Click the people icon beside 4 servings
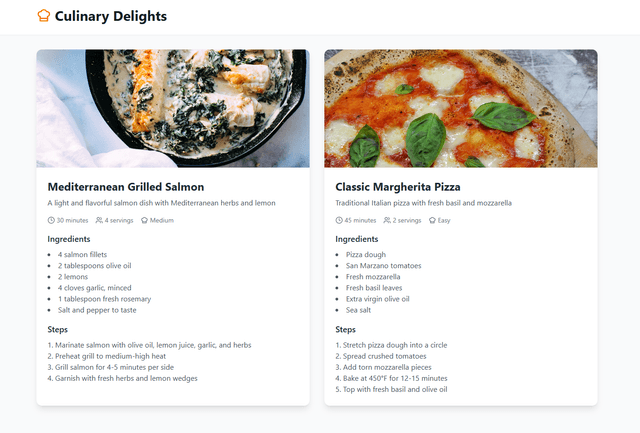The width and height of the screenshot is (640, 433). point(99,220)
